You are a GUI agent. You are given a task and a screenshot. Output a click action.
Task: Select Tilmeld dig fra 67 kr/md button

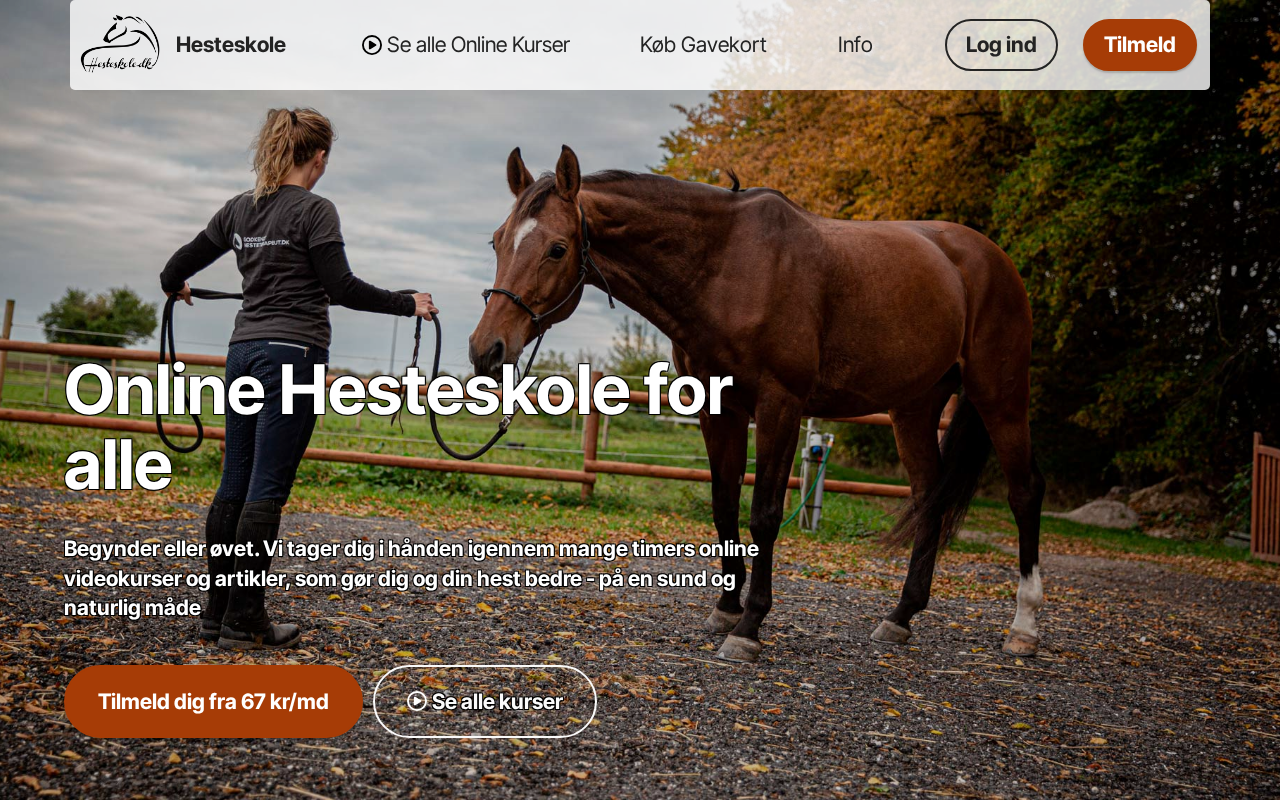(x=213, y=701)
